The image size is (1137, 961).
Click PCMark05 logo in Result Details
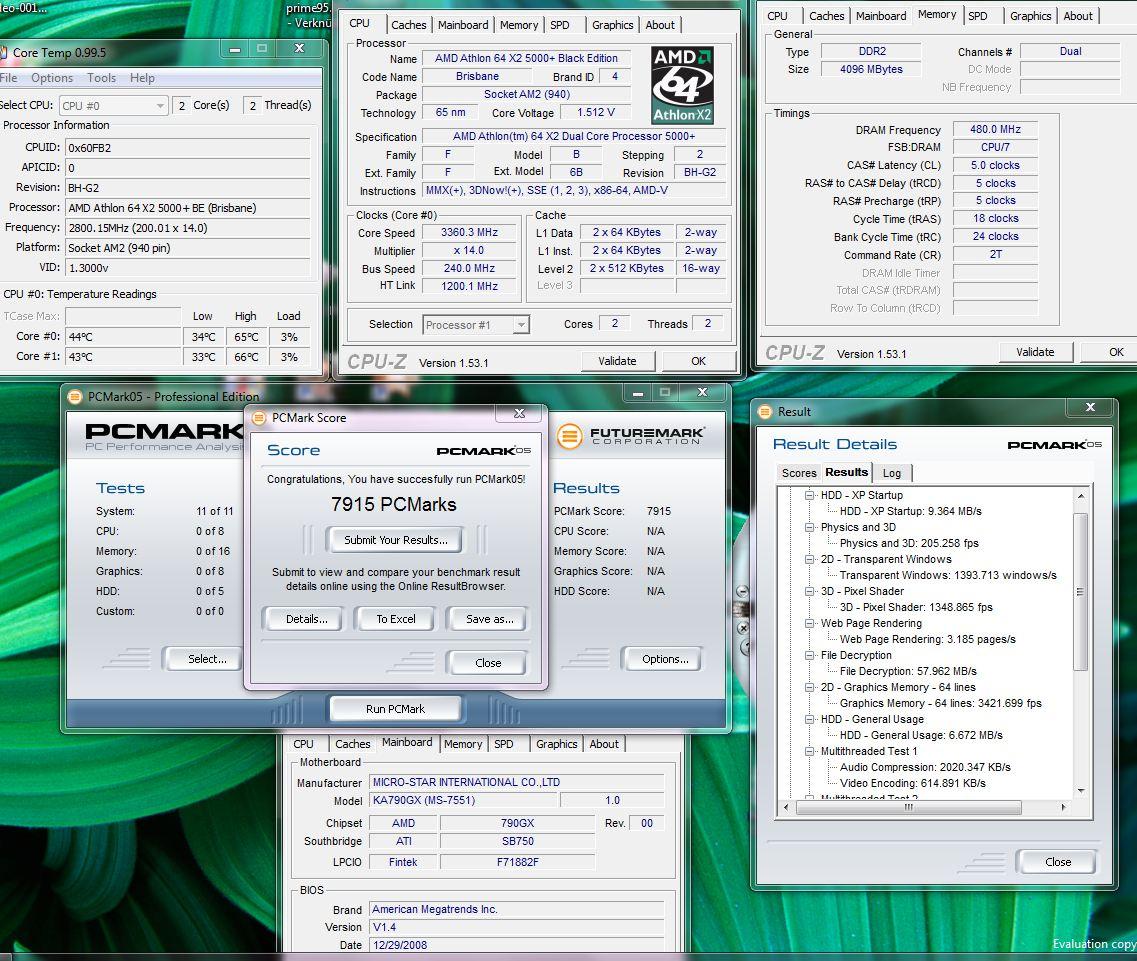click(x=1054, y=445)
